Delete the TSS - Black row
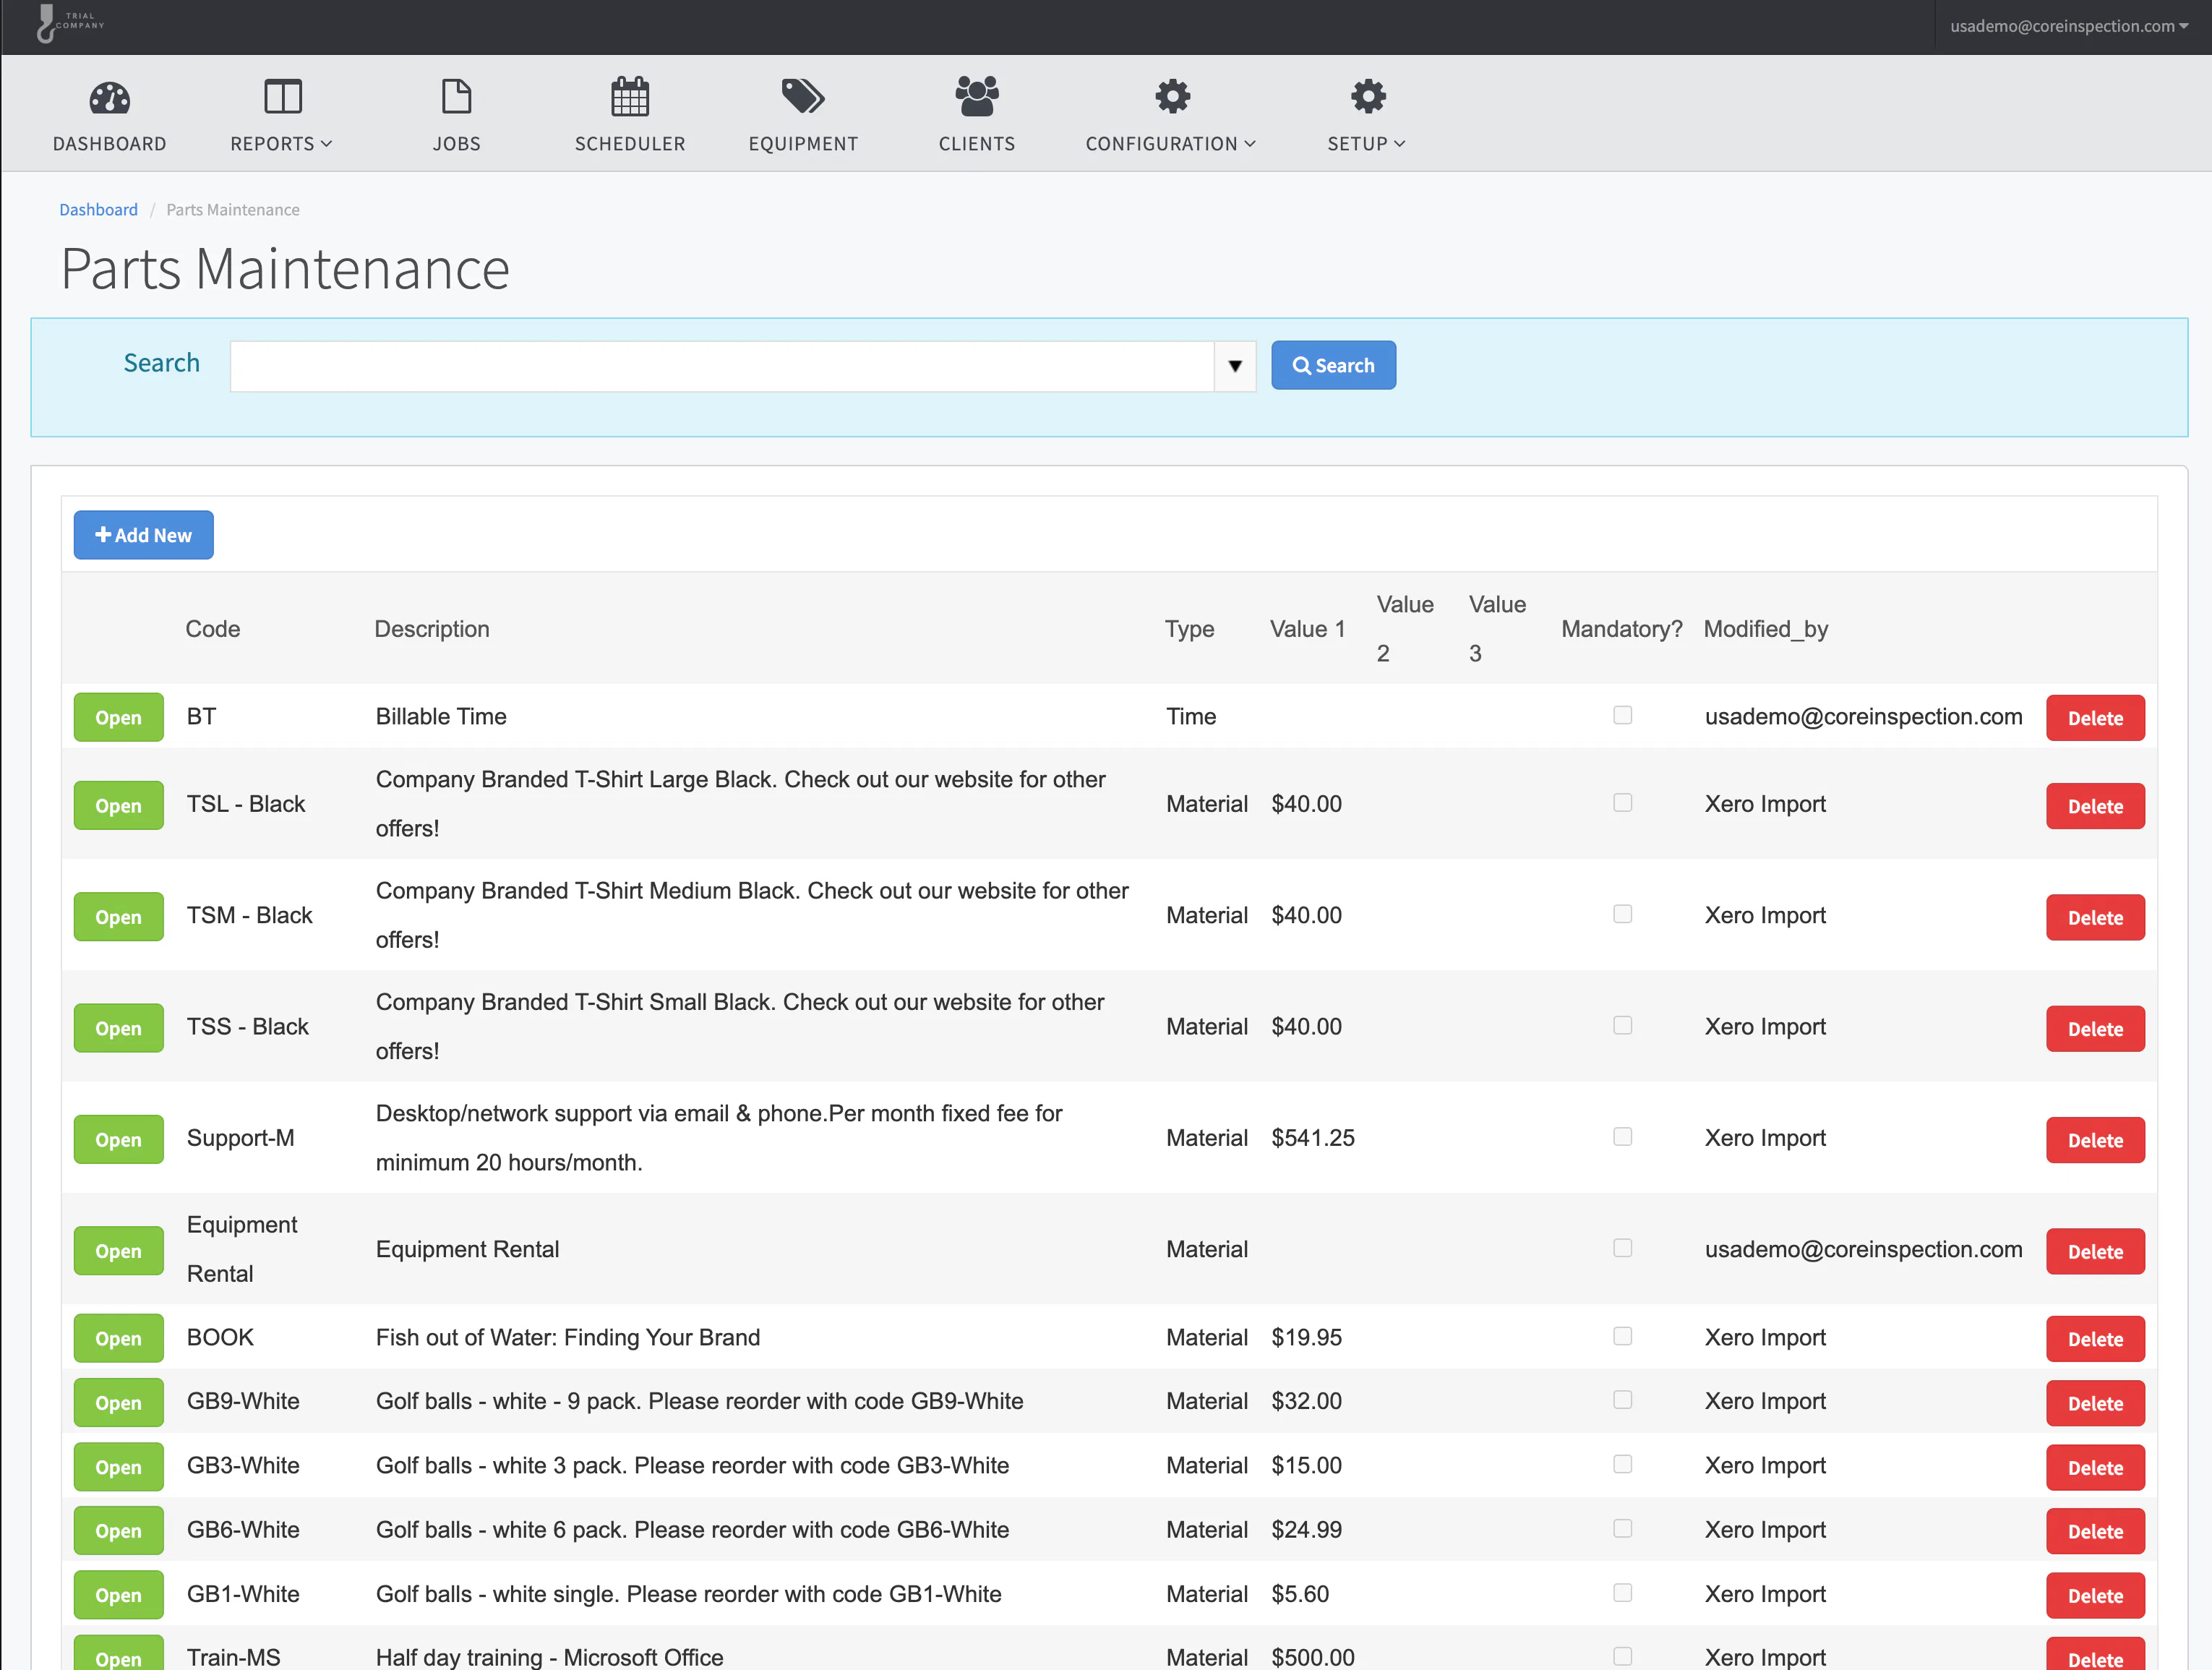Image resolution: width=2212 pixels, height=1670 pixels. pos(2095,1028)
